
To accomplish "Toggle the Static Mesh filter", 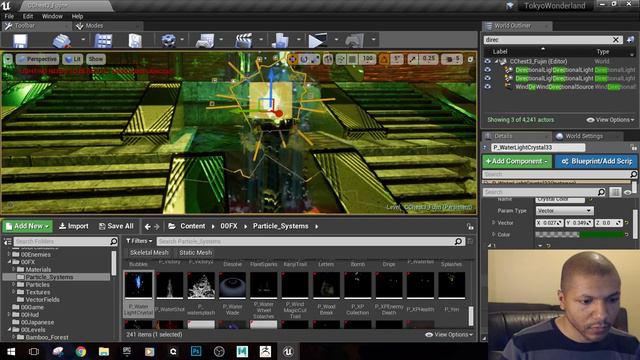I will (196, 253).
